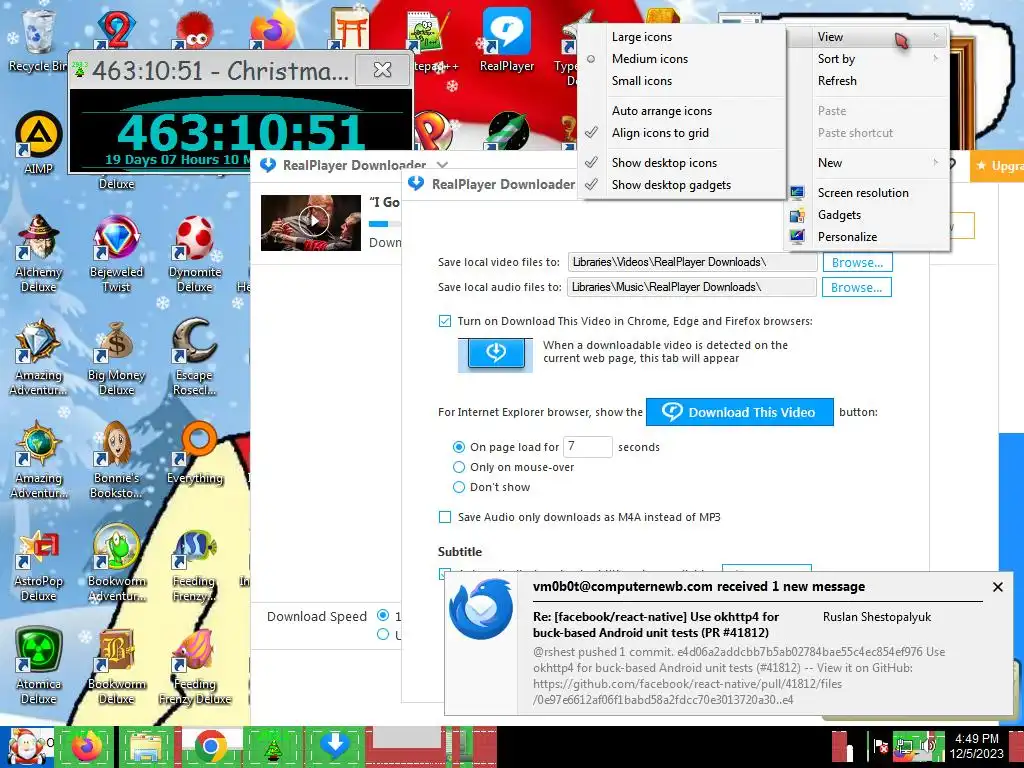Screen dimensions: 1024x768
Task: Launch AIMP from the desktop
Action: click(x=38, y=142)
